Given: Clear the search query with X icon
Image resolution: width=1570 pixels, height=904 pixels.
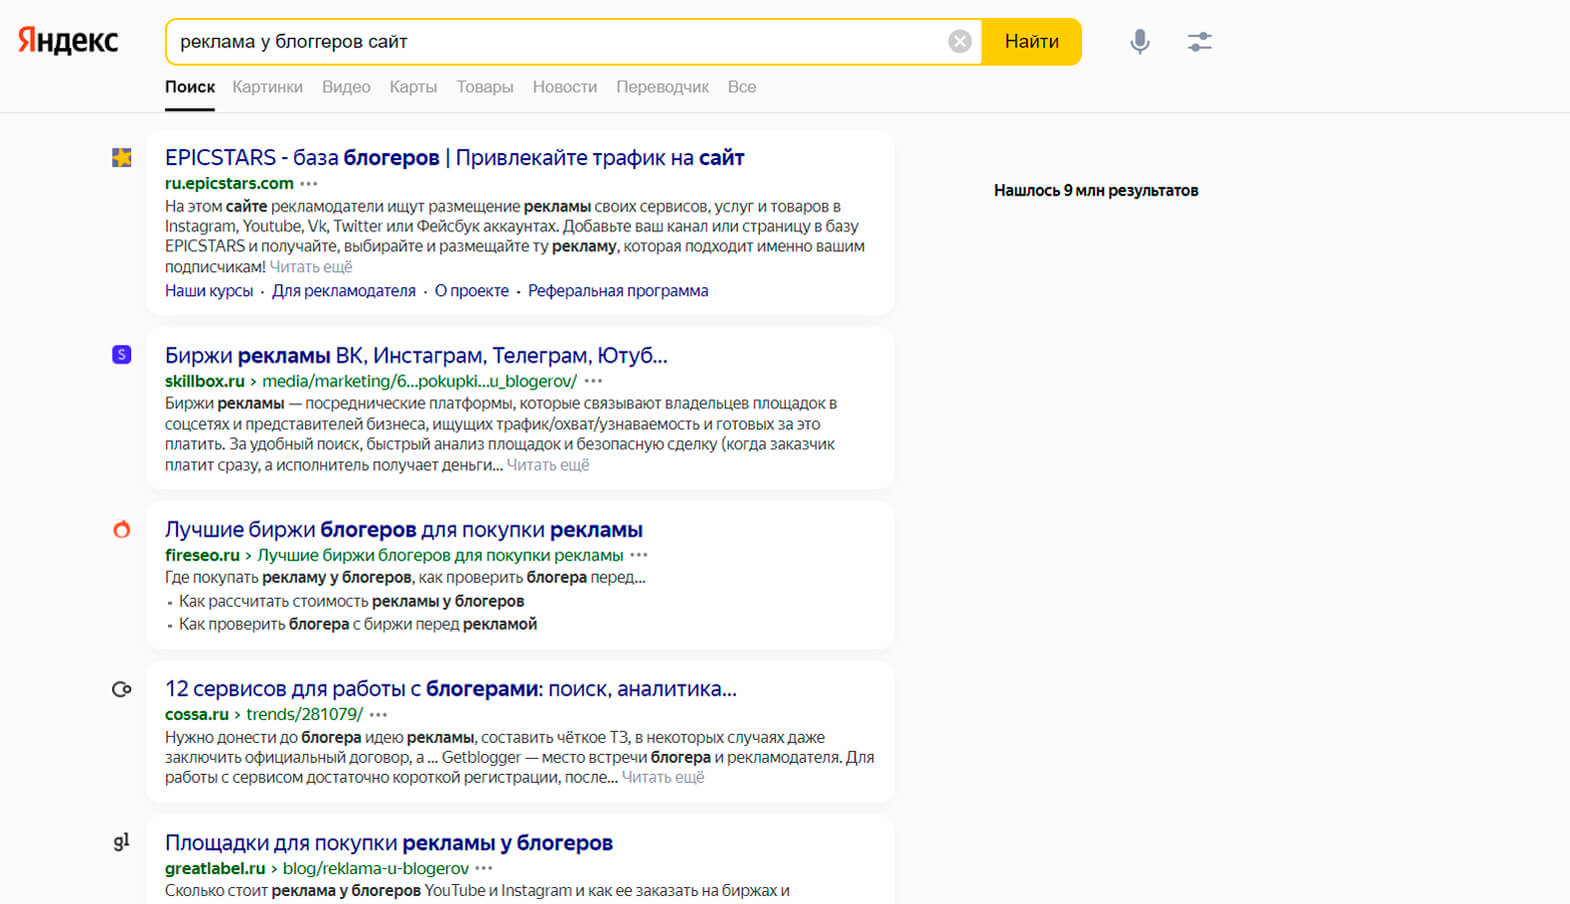Looking at the screenshot, I should [x=959, y=41].
